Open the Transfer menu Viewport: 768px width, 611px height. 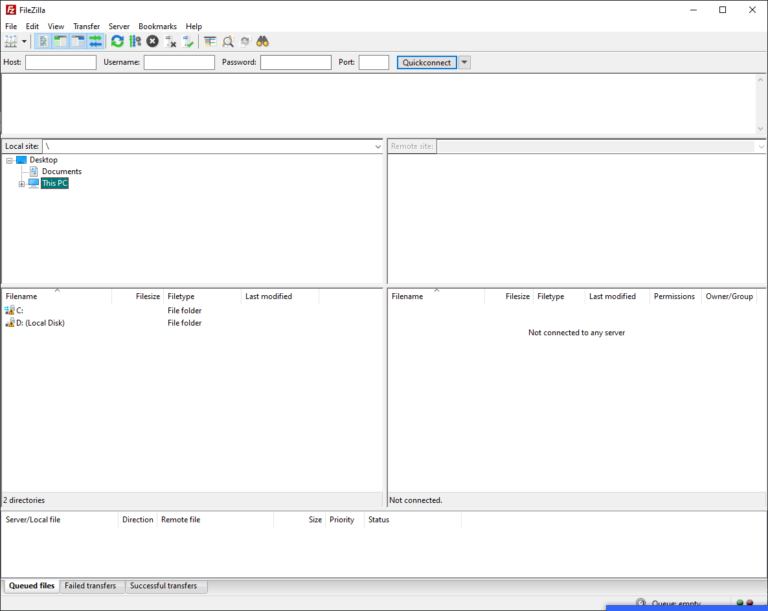[x=86, y=26]
